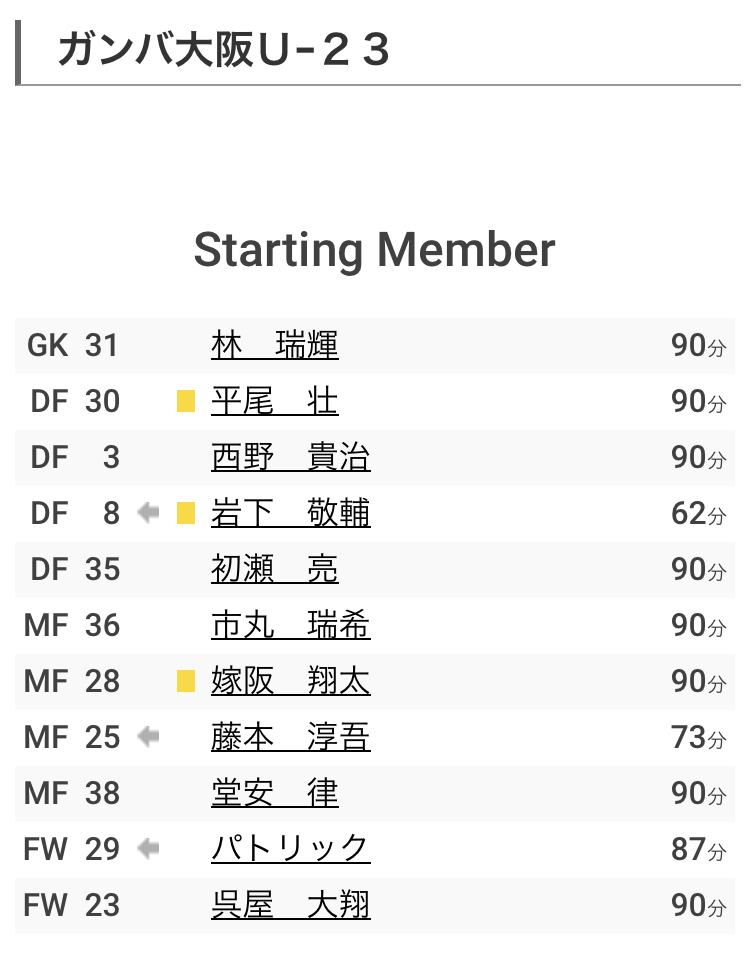Screen dimensions: 750x953
Task: Open player link 岩下 敬輔
Action: point(291,513)
